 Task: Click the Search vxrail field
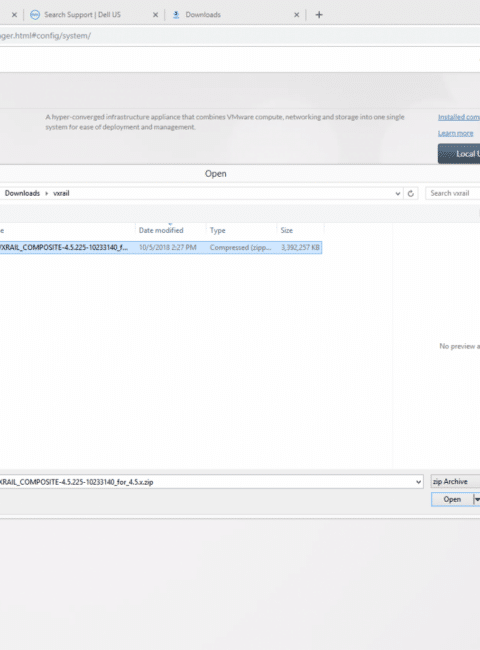click(x=453, y=193)
